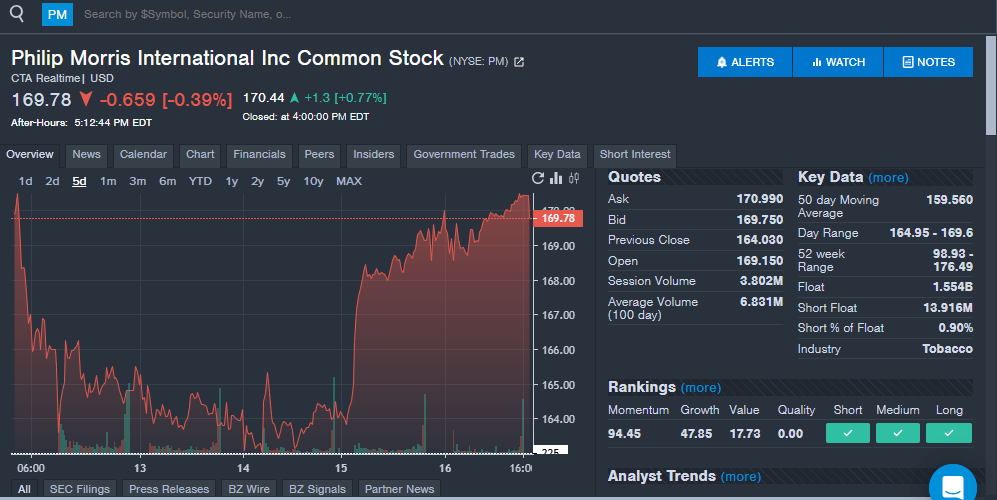Switch to the News tab
The image size is (997, 500).
coord(86,155)
